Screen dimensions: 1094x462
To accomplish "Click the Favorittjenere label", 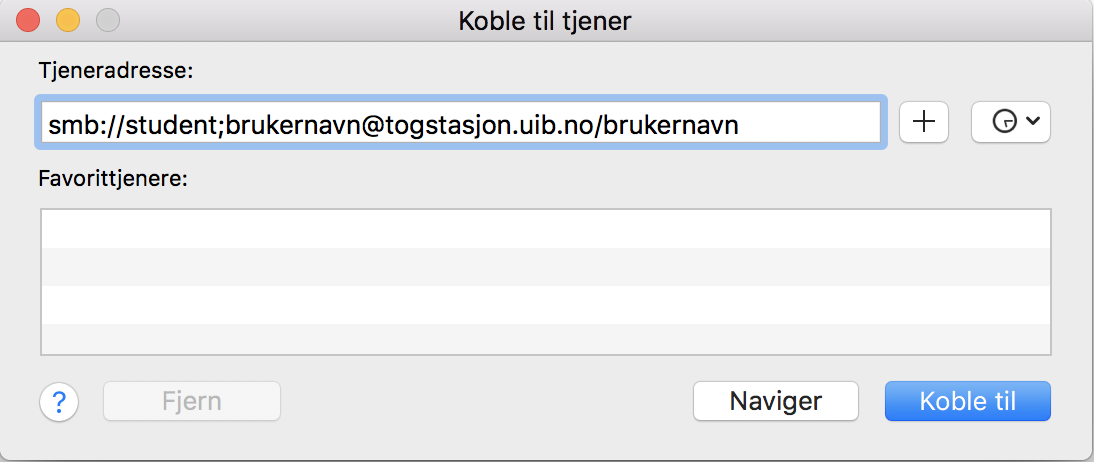I will coord(113,180).
